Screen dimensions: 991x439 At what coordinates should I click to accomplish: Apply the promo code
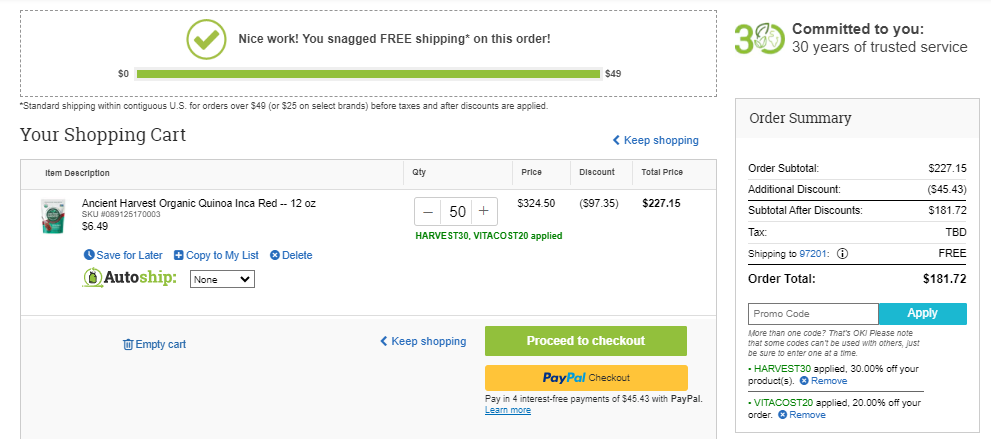(x=923, y=313)
